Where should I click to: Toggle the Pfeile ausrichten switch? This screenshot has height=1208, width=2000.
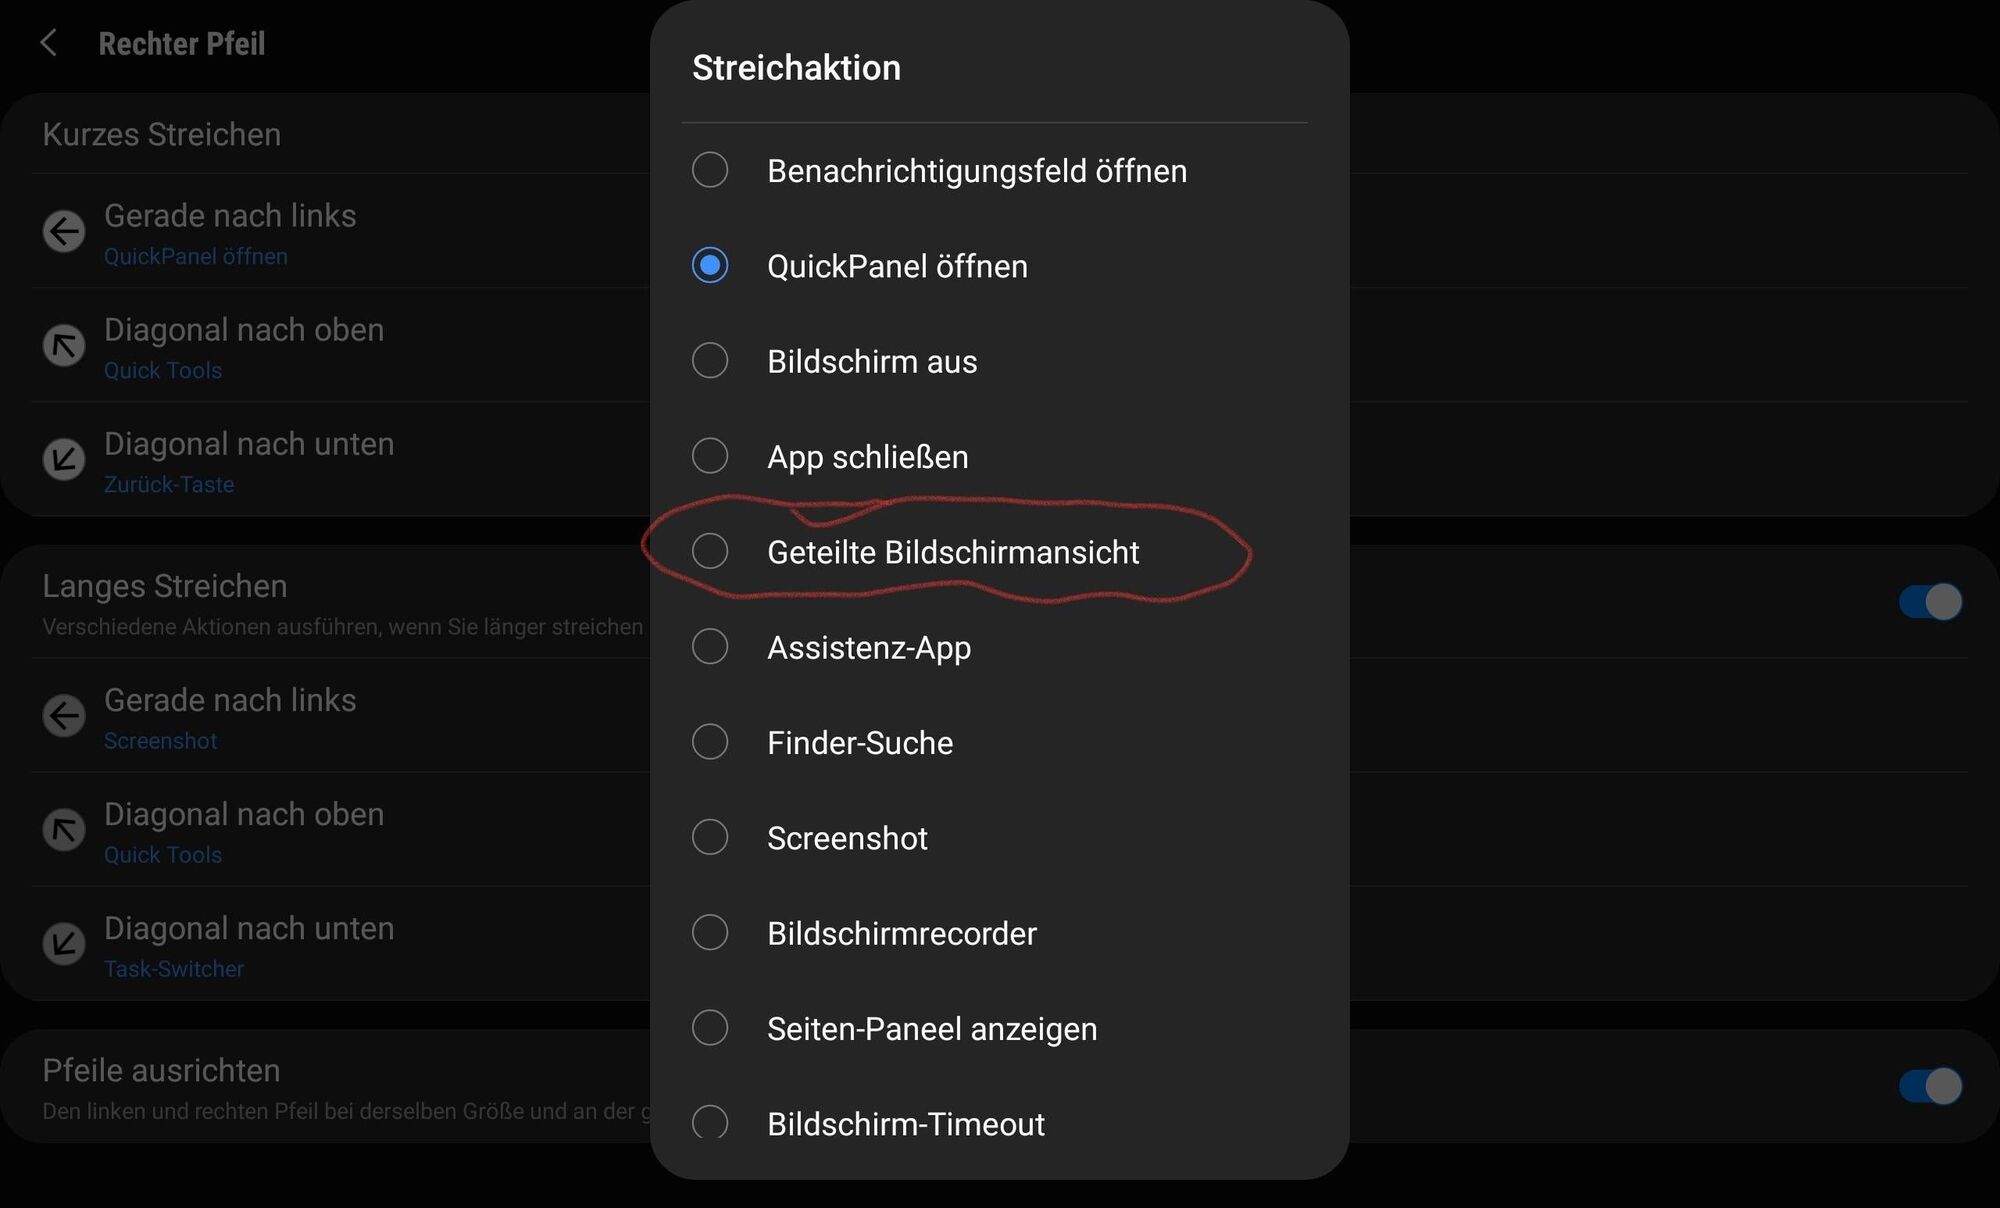1930,1086
